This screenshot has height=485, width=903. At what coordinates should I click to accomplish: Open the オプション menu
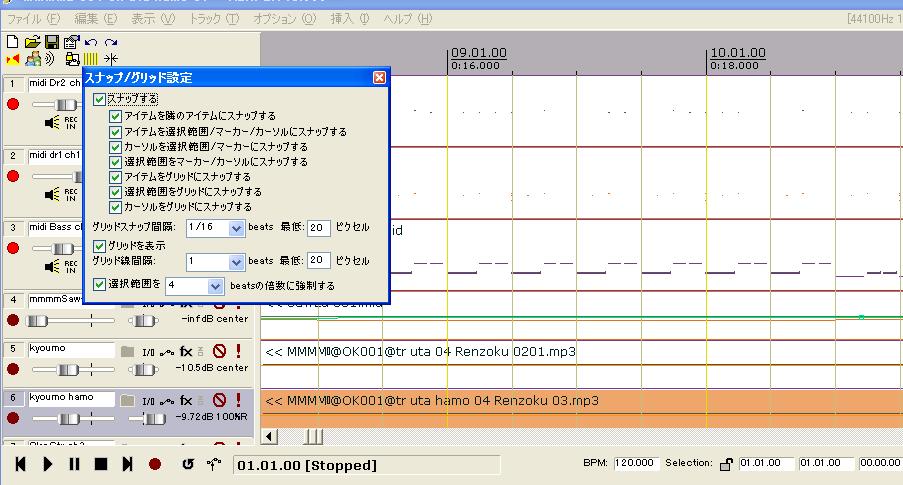(x=284, y=19)
